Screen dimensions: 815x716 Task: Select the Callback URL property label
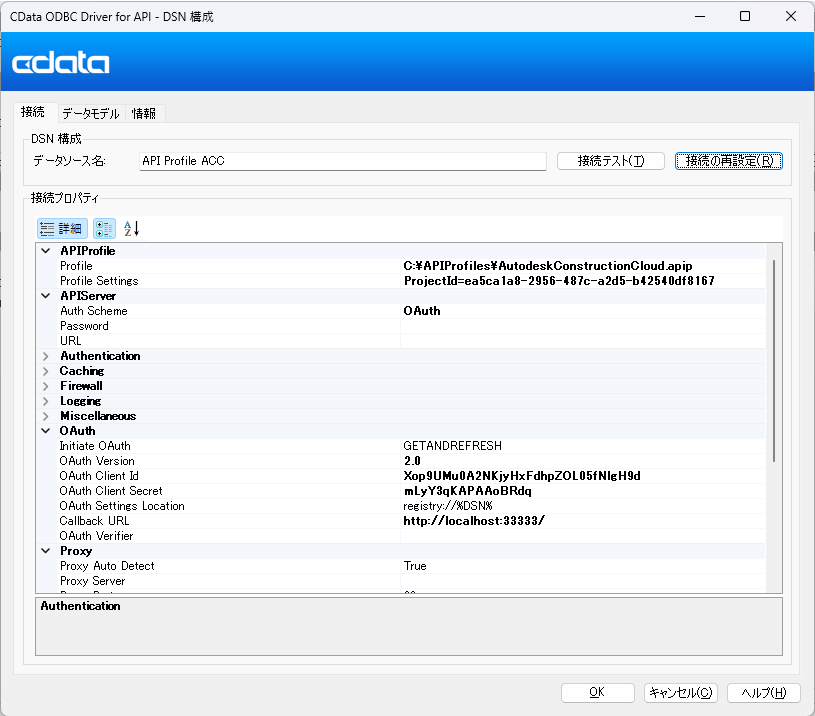94,521
